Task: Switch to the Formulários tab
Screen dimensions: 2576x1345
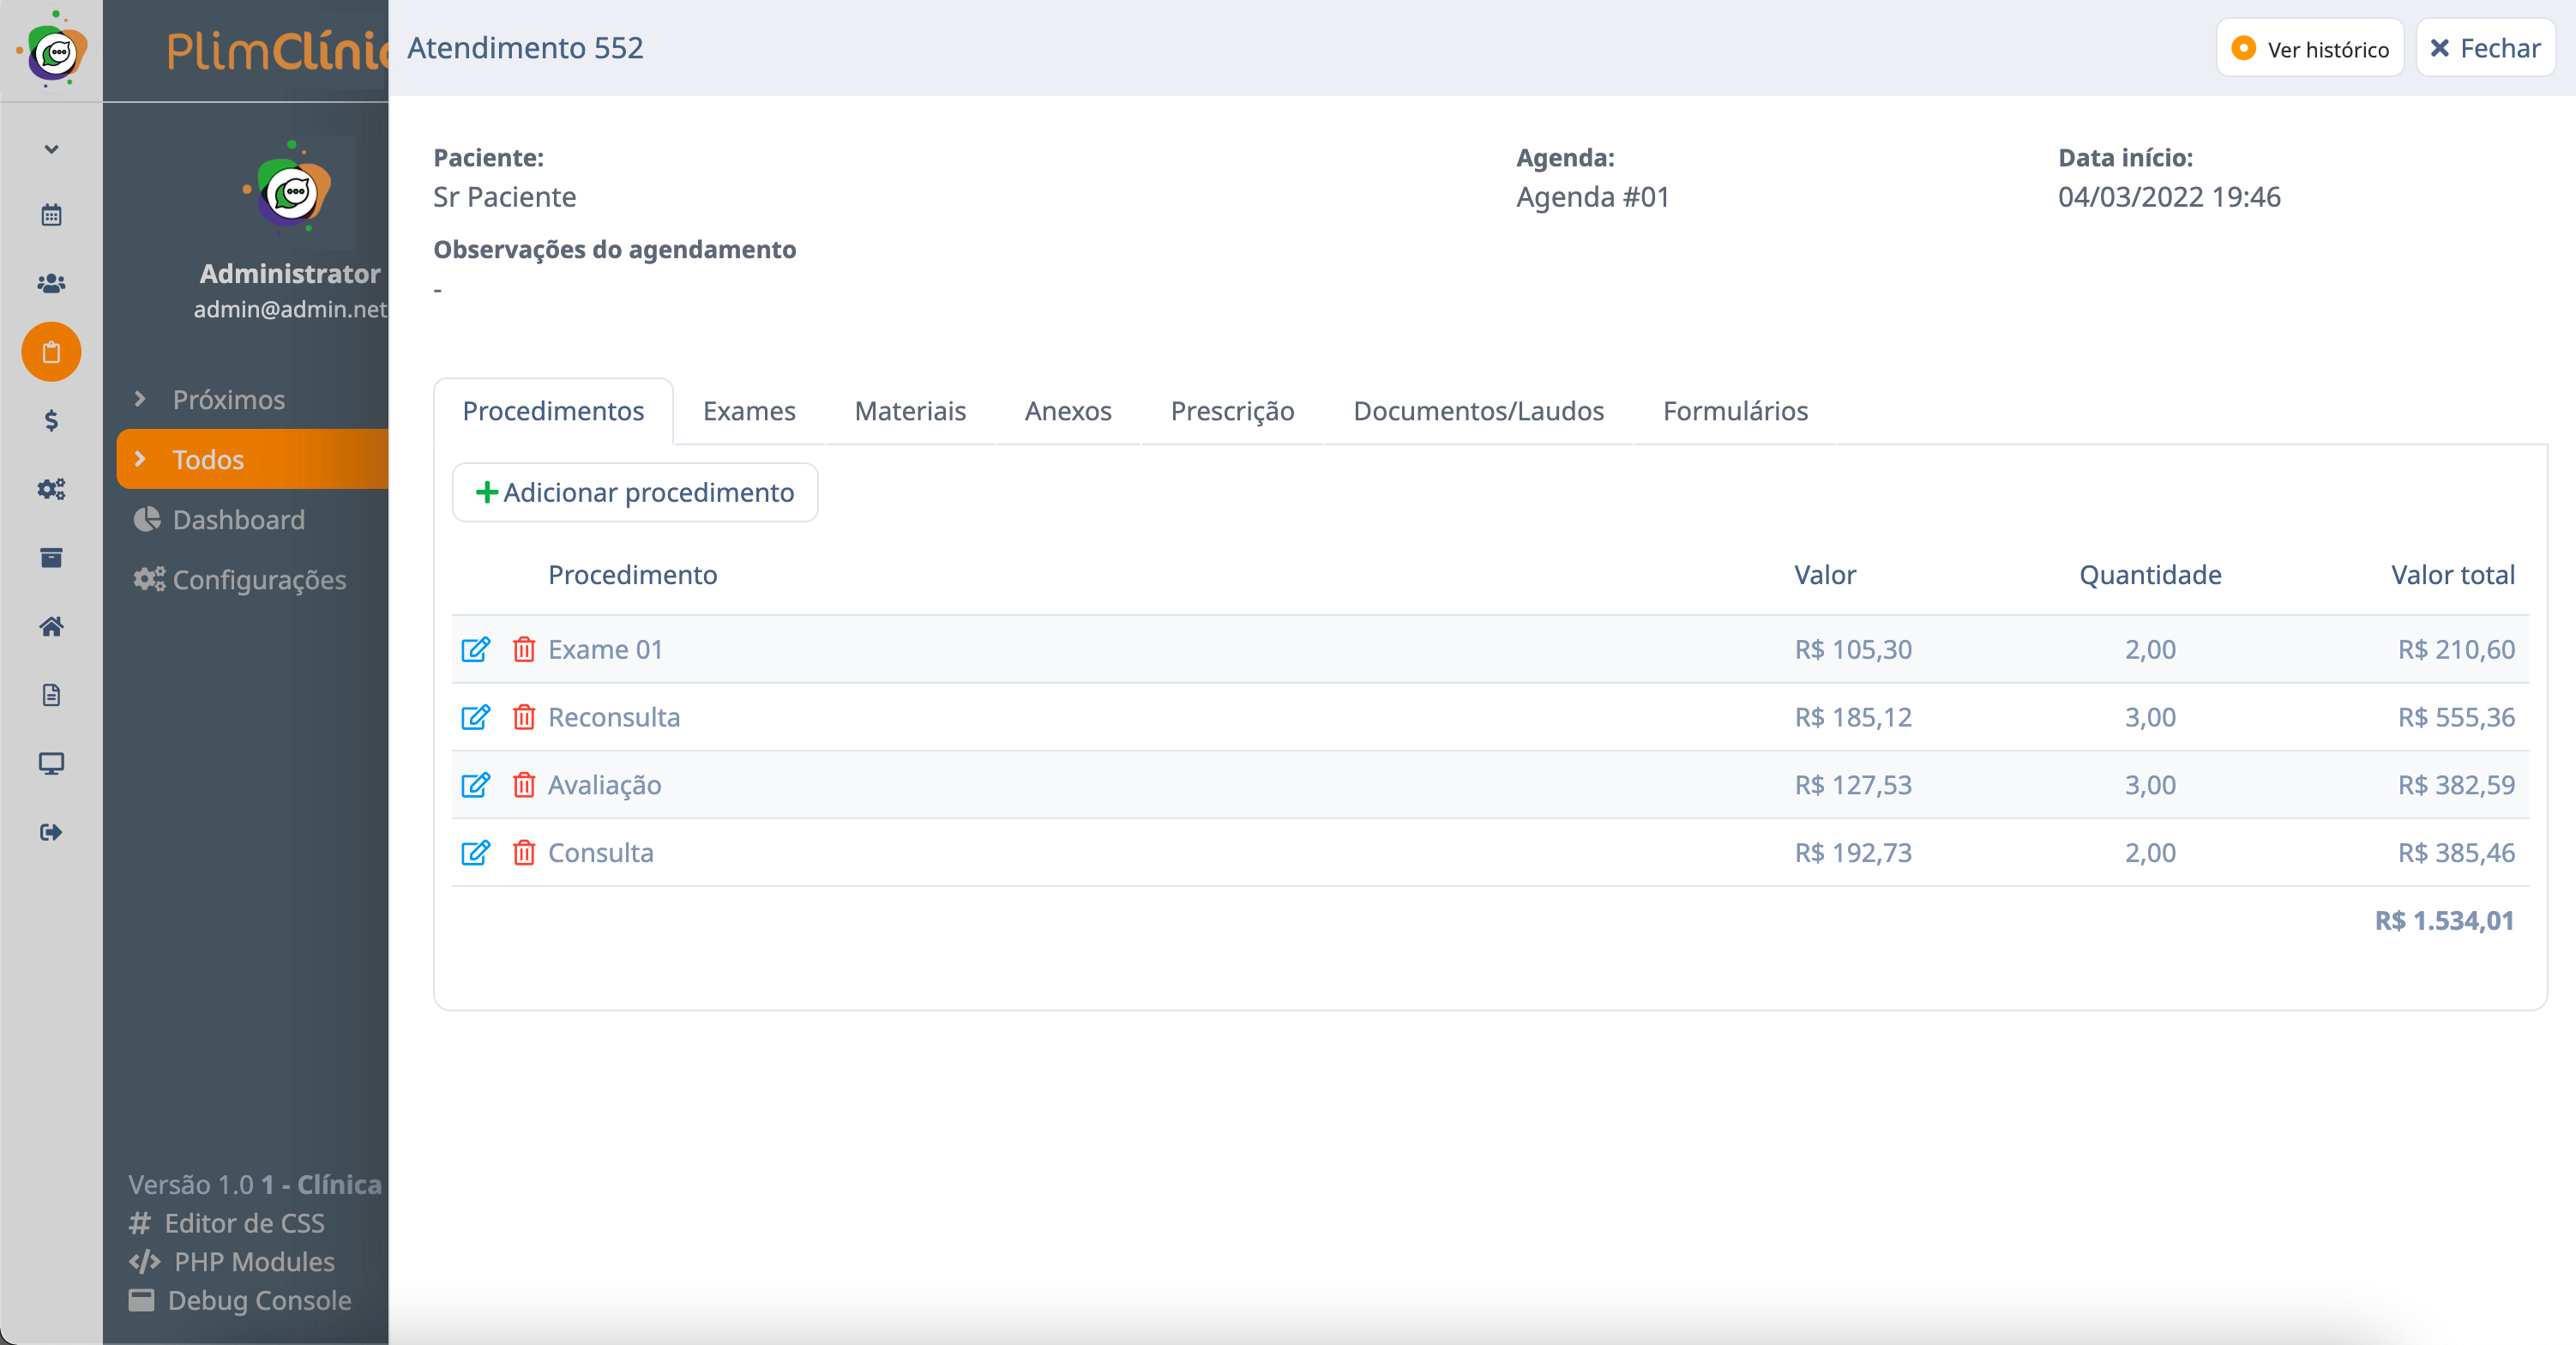Action: coord(1735,411)
